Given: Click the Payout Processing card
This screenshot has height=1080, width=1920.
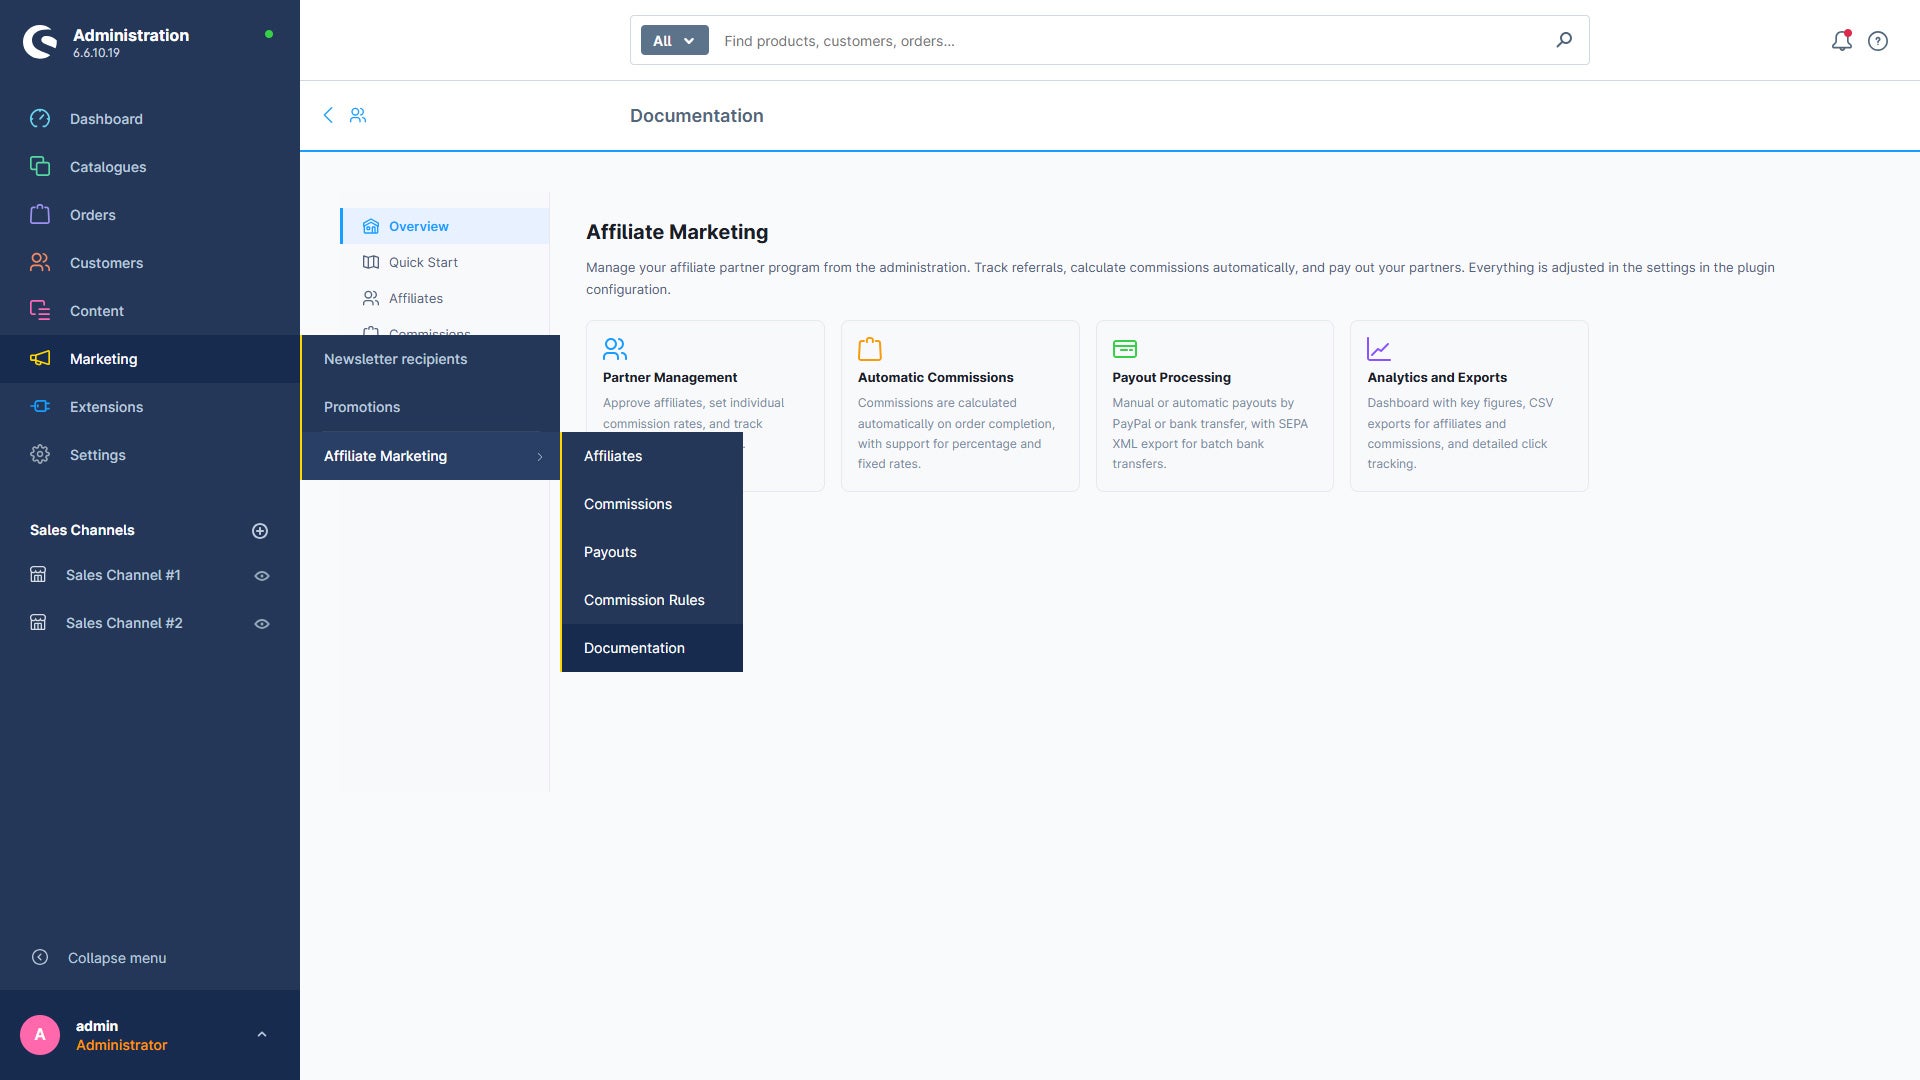Looking at the screenshot, I should point(1214,406).
